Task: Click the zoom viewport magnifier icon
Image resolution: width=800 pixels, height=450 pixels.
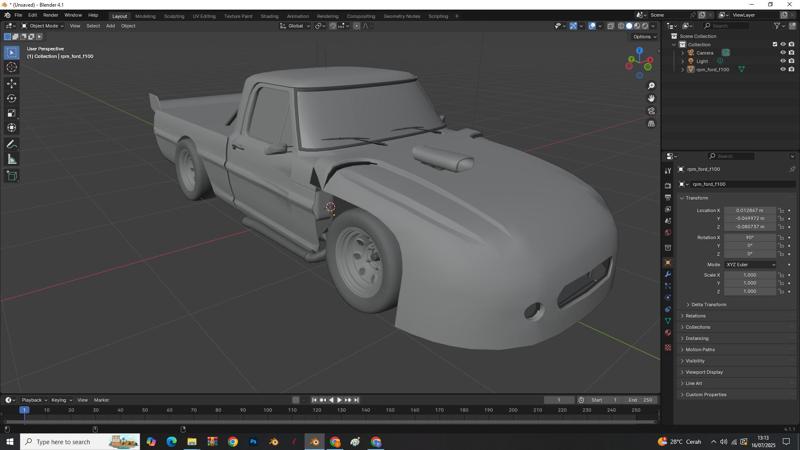Action: click(651, 86)
